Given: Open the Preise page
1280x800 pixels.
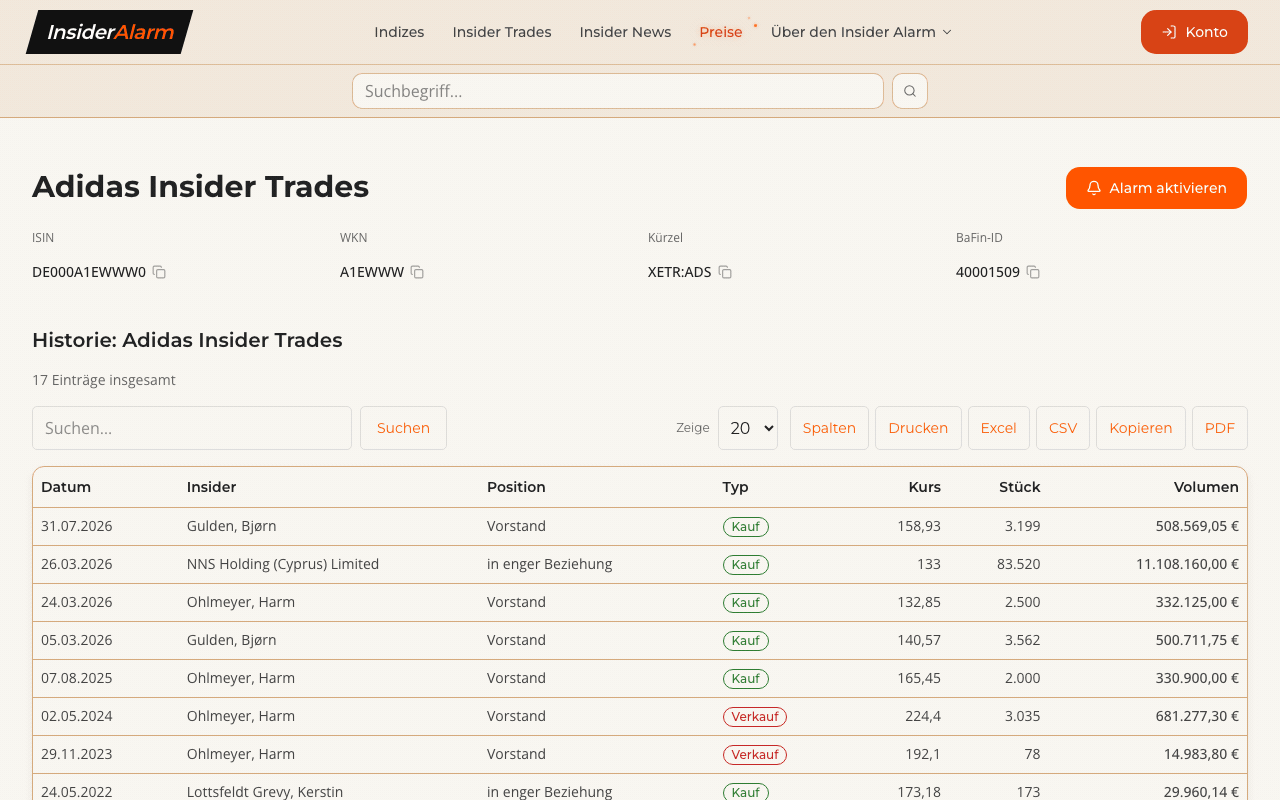Looking at the screenshot, I should [x=721, y=32].
